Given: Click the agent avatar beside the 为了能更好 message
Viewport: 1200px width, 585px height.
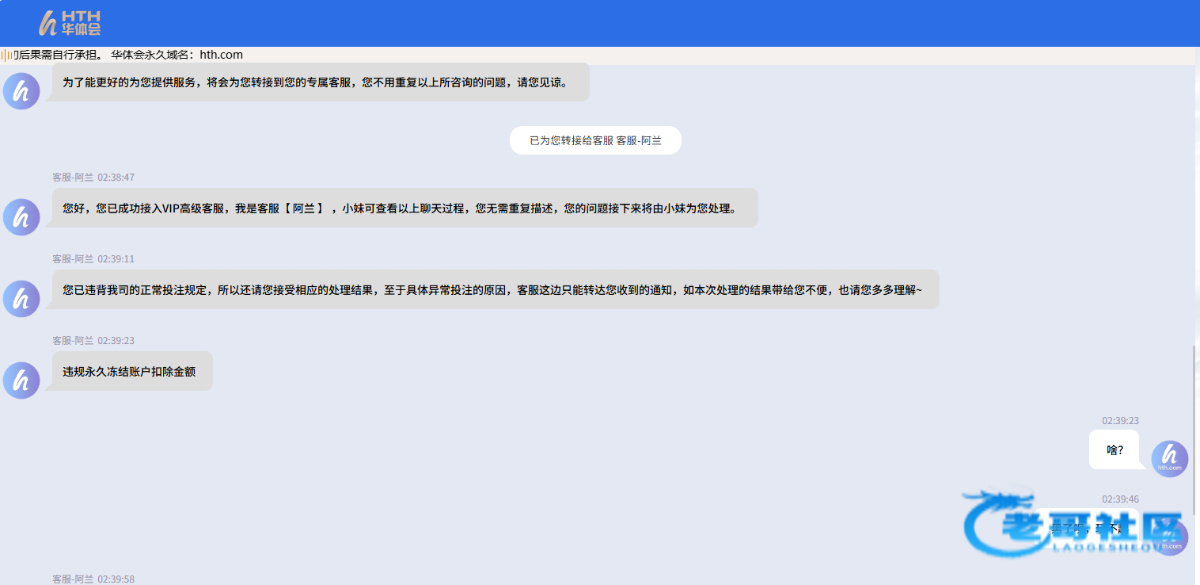Looking at the screenshot, I should (21, 91).
